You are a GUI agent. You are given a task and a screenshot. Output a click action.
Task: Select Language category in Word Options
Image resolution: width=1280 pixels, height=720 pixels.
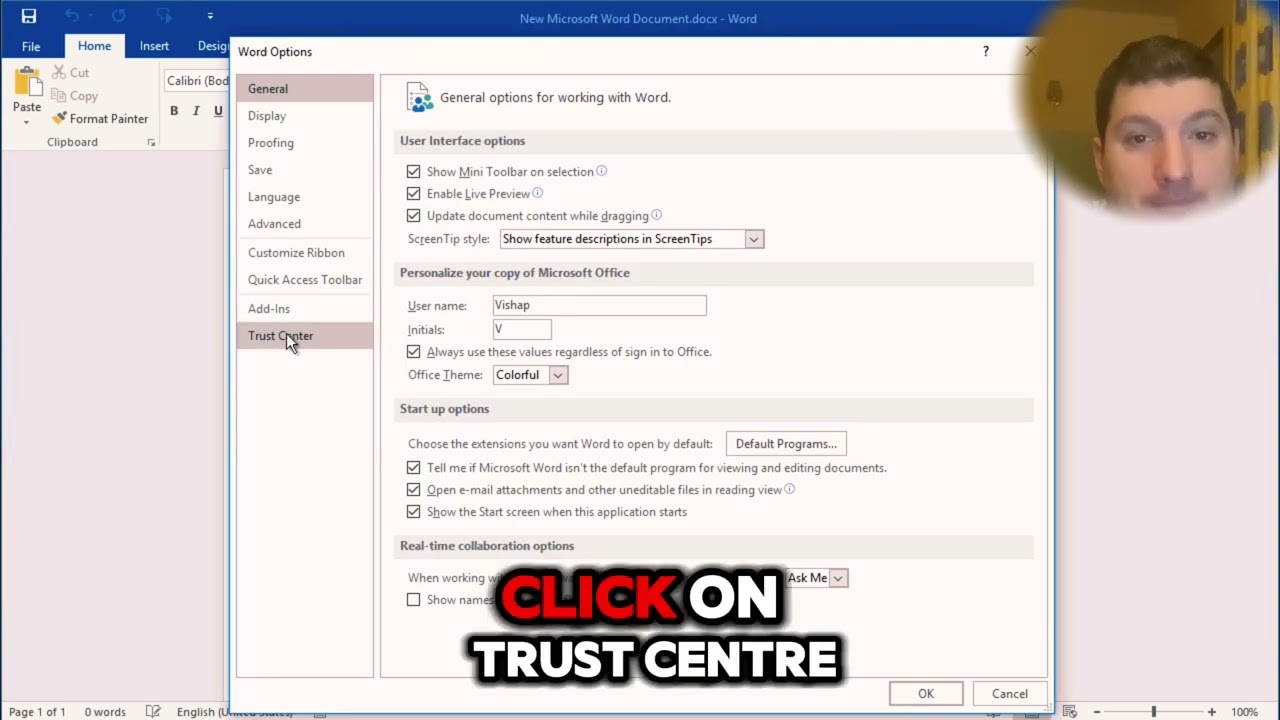click(305, 197)
